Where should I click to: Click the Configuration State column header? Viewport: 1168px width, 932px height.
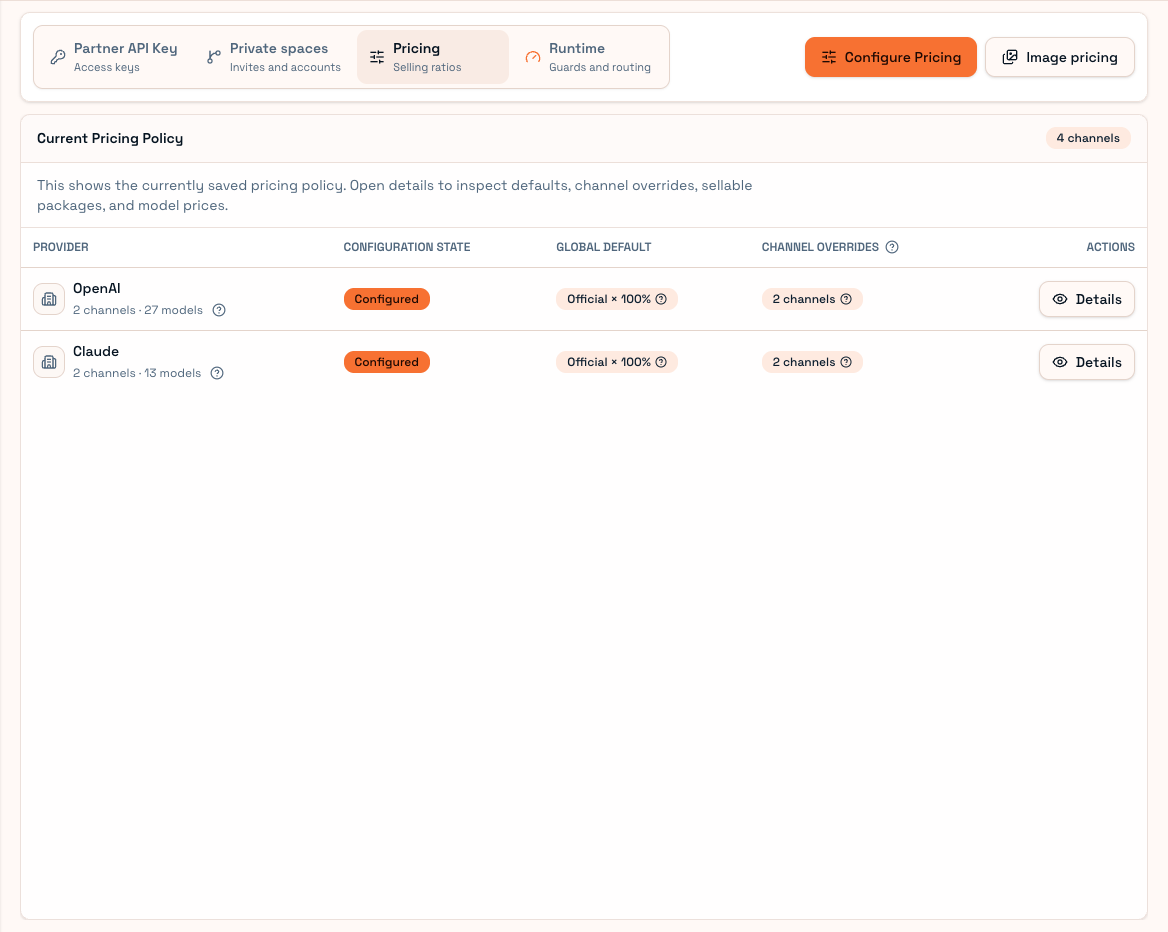pos(407,247)
